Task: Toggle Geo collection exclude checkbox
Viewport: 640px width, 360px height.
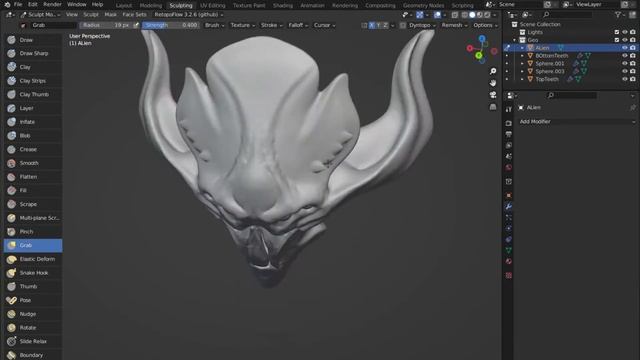Action: coord(617,40)
